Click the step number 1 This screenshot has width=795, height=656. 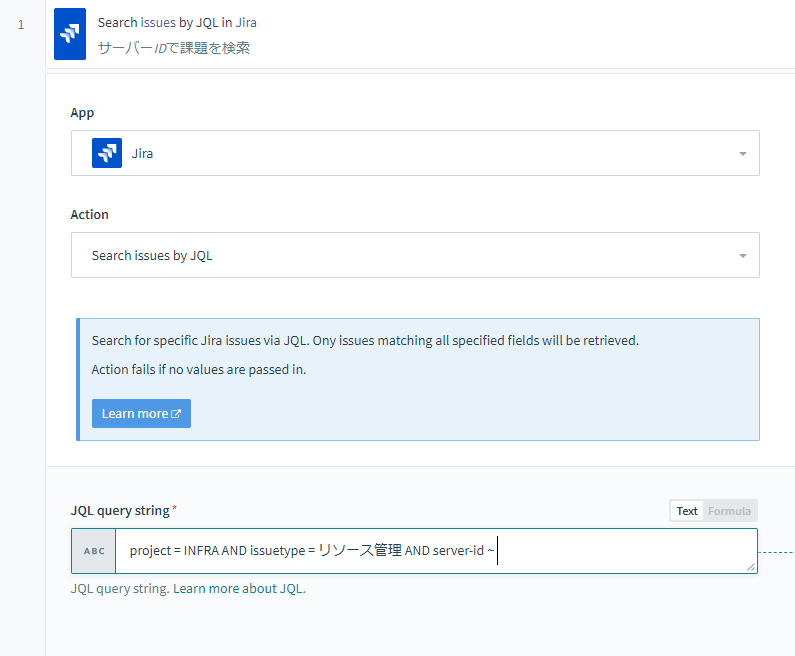(21, 25)
